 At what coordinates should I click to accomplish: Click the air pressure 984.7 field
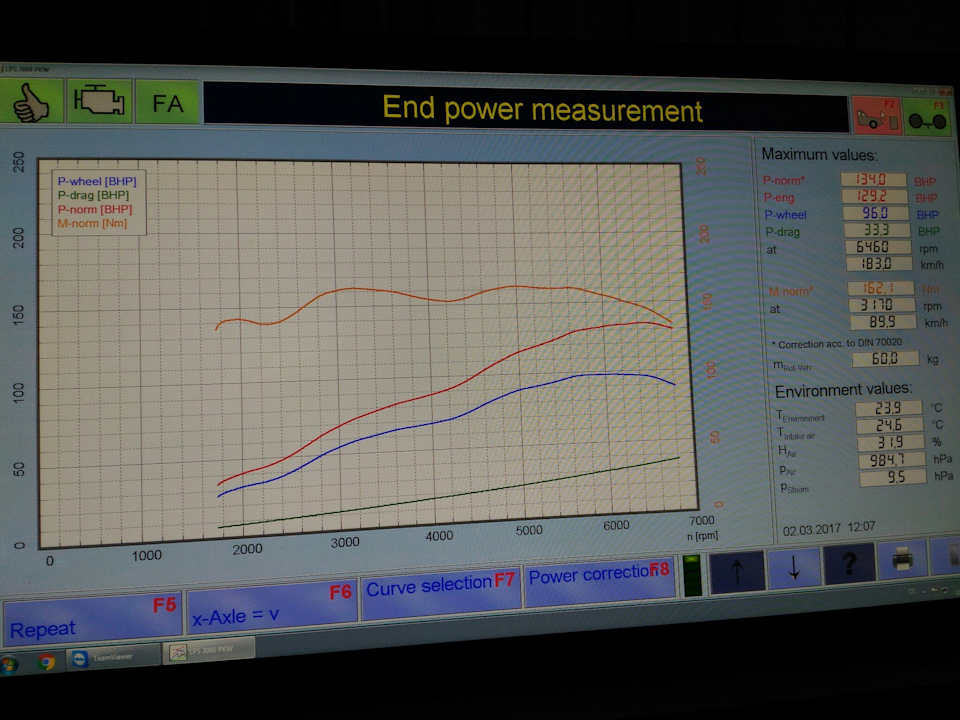pyautogui.click(x=892, y=460)
